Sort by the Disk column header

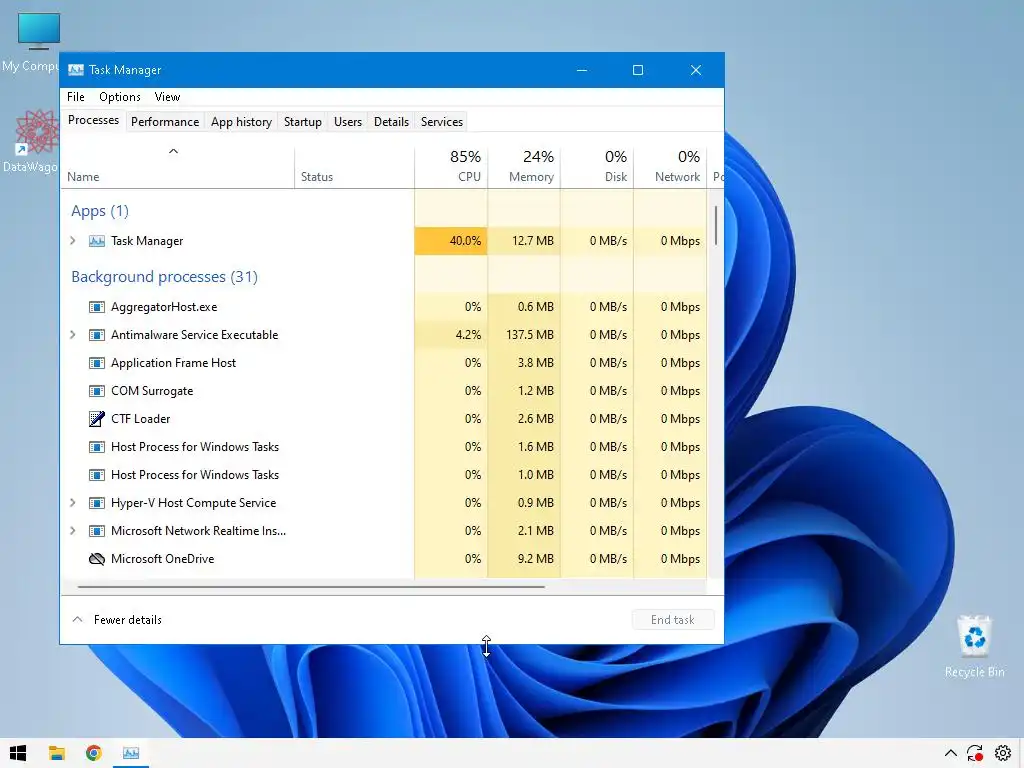pyautogui.click(x=597, y=167)
